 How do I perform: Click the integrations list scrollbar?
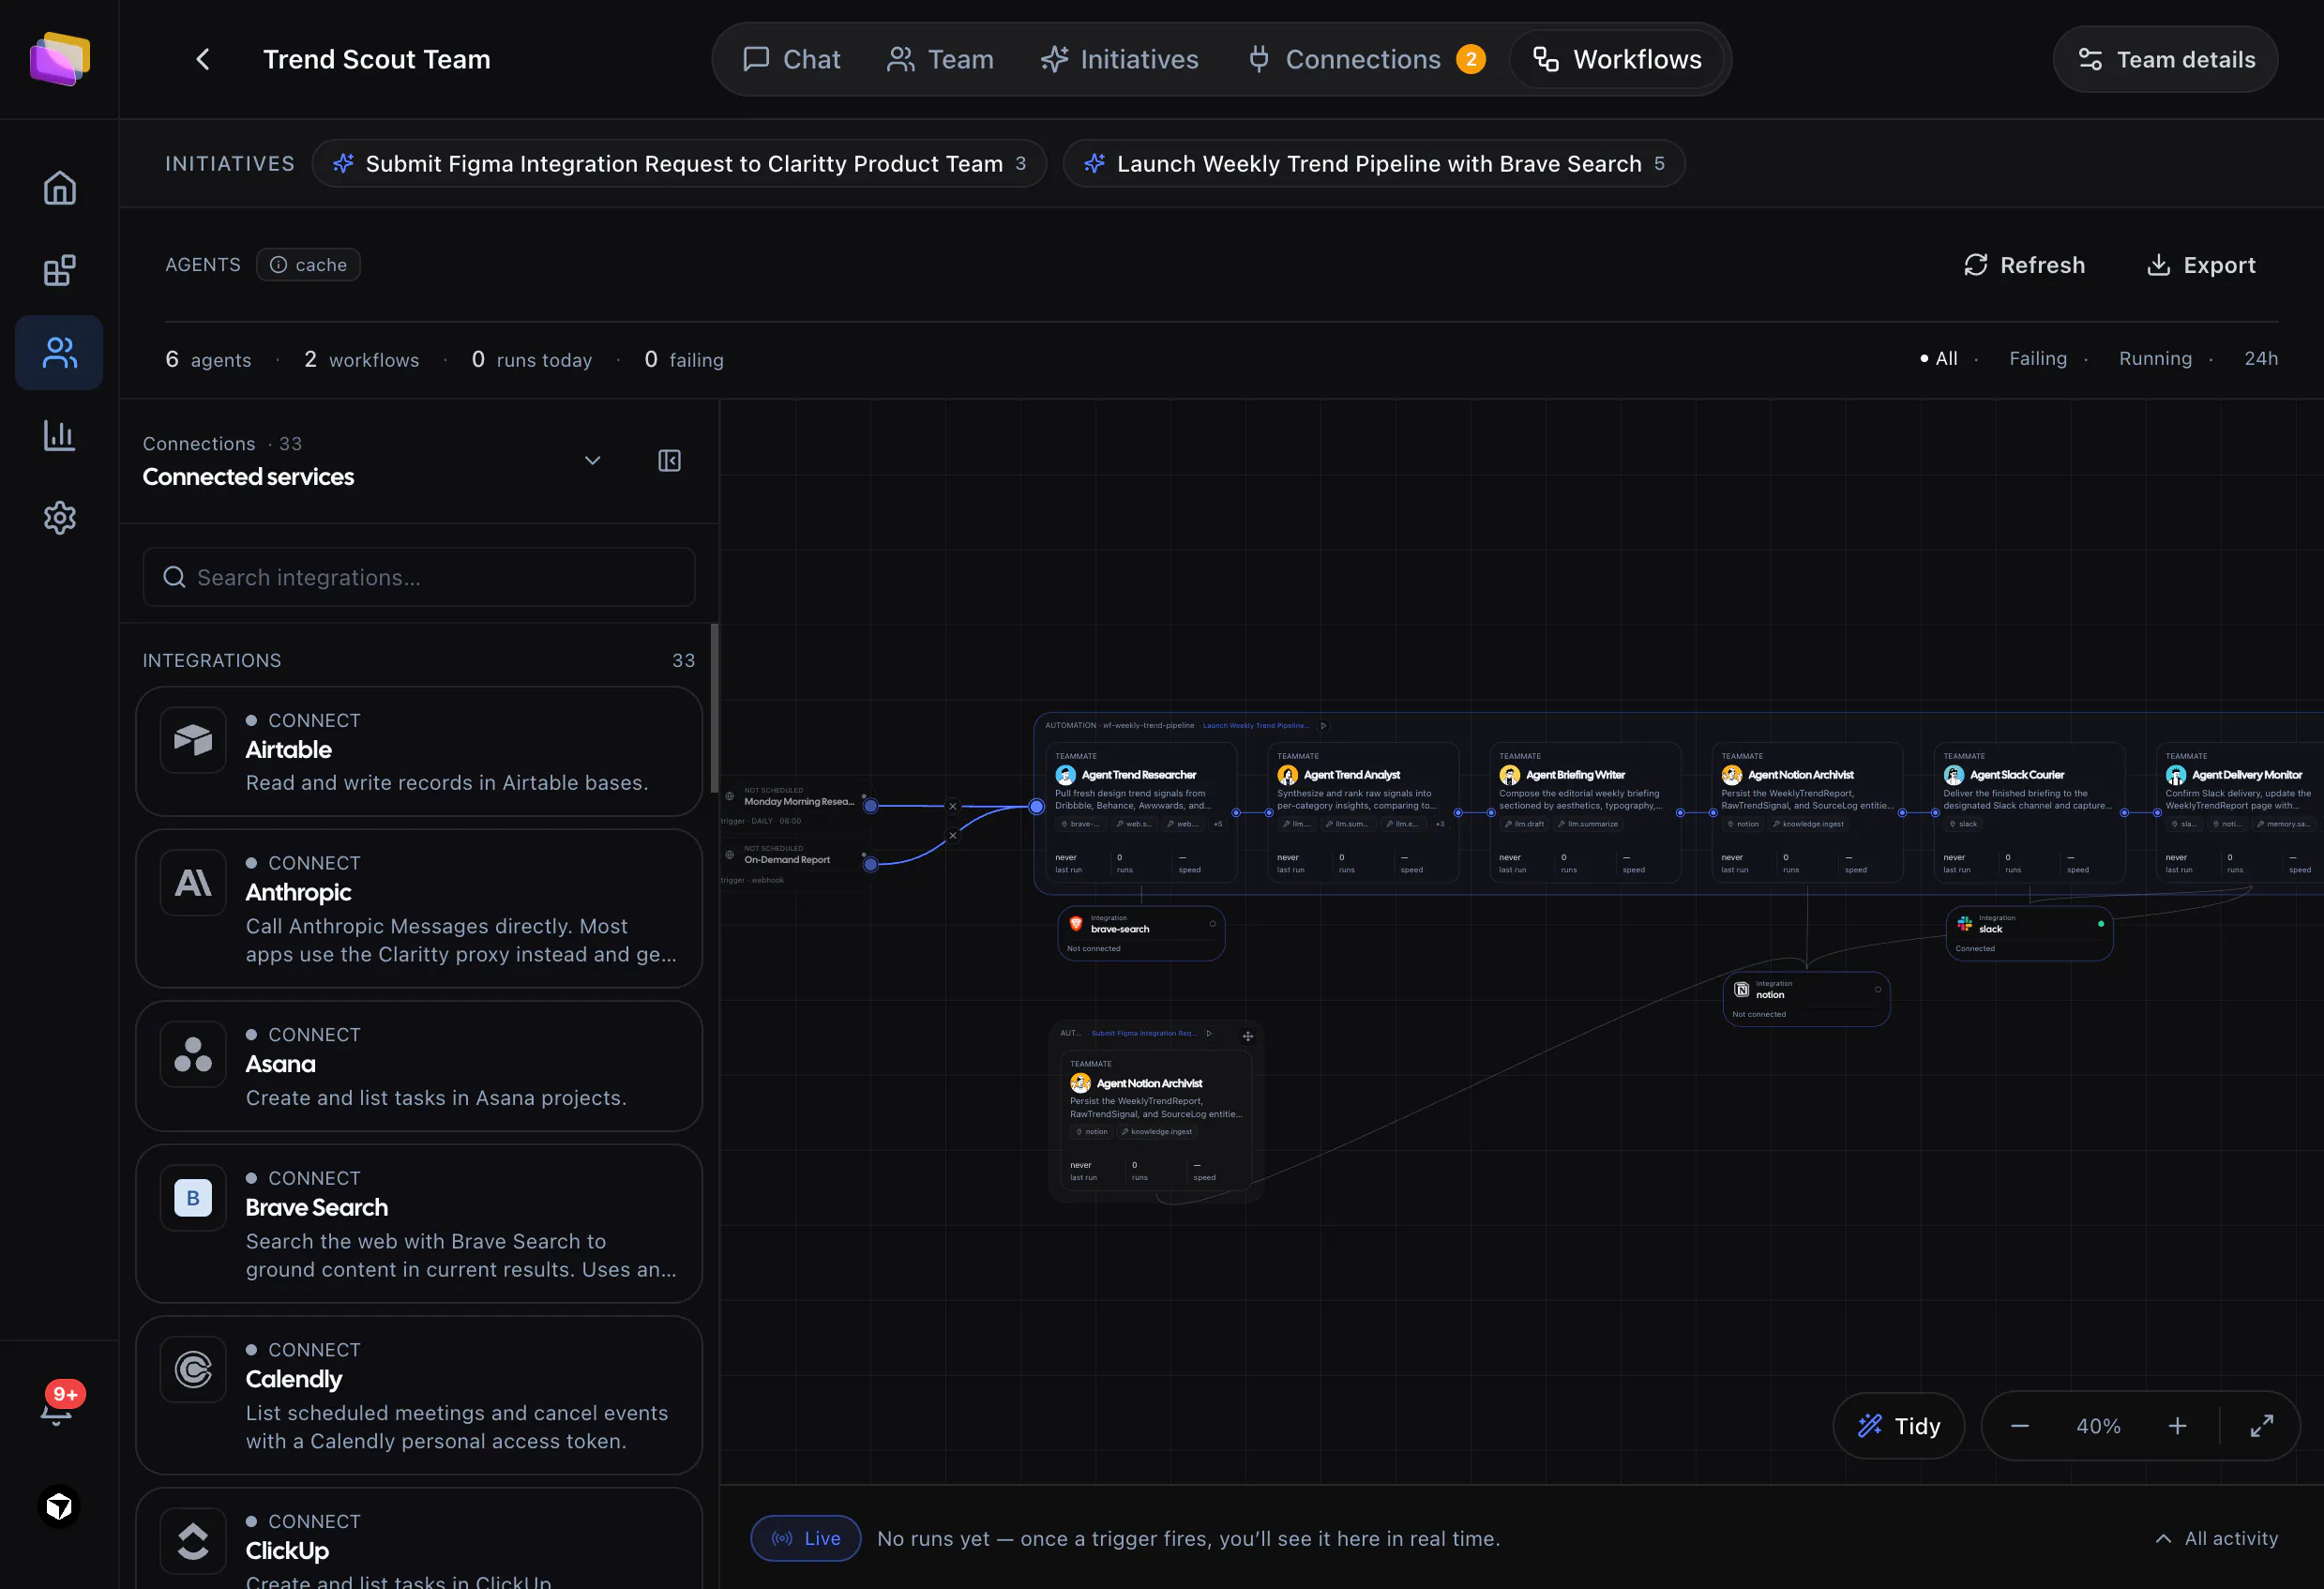[x=714, y=708]
